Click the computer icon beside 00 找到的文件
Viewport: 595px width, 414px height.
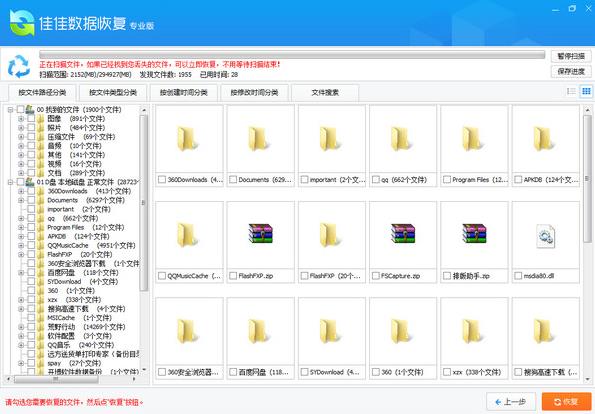pyautogui.click(x=30, y=110)
